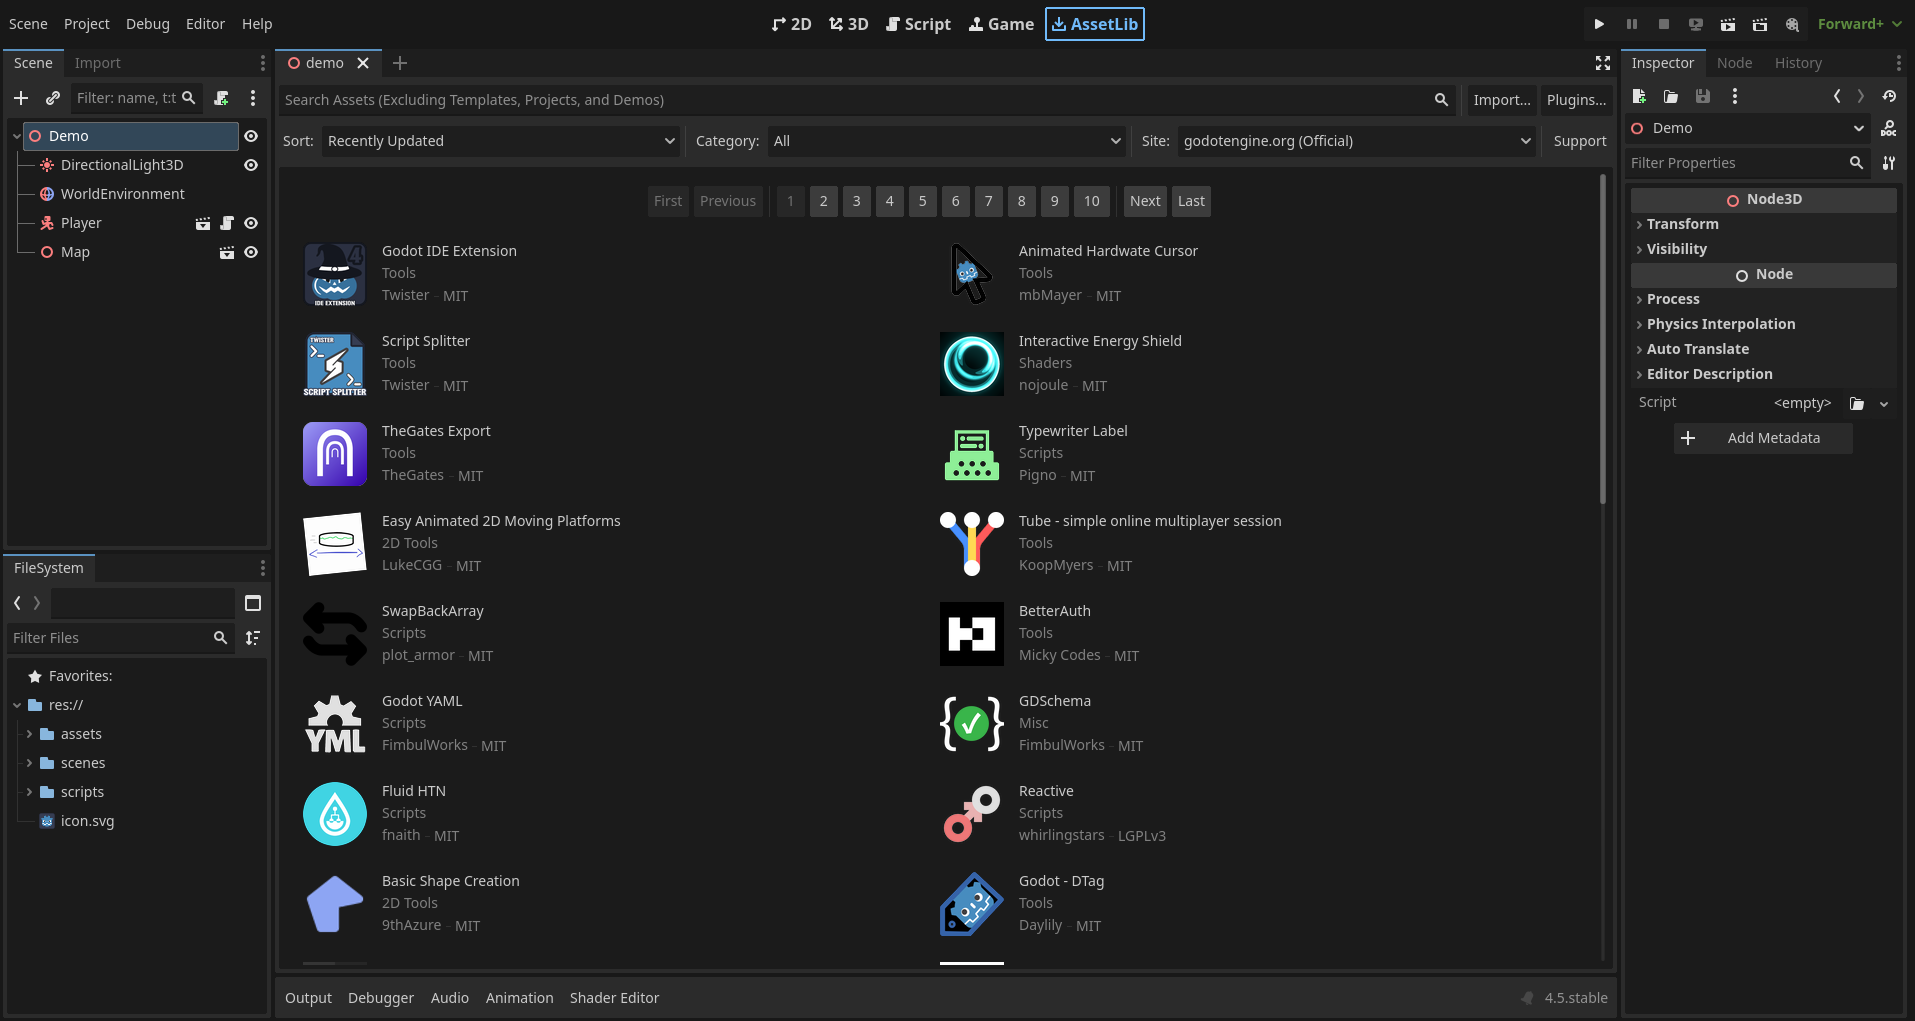Open the Site dropdown for godotengine.org
Image resolution: width=1915 pixels, height=1021 pixels.
coord(1355,141)
